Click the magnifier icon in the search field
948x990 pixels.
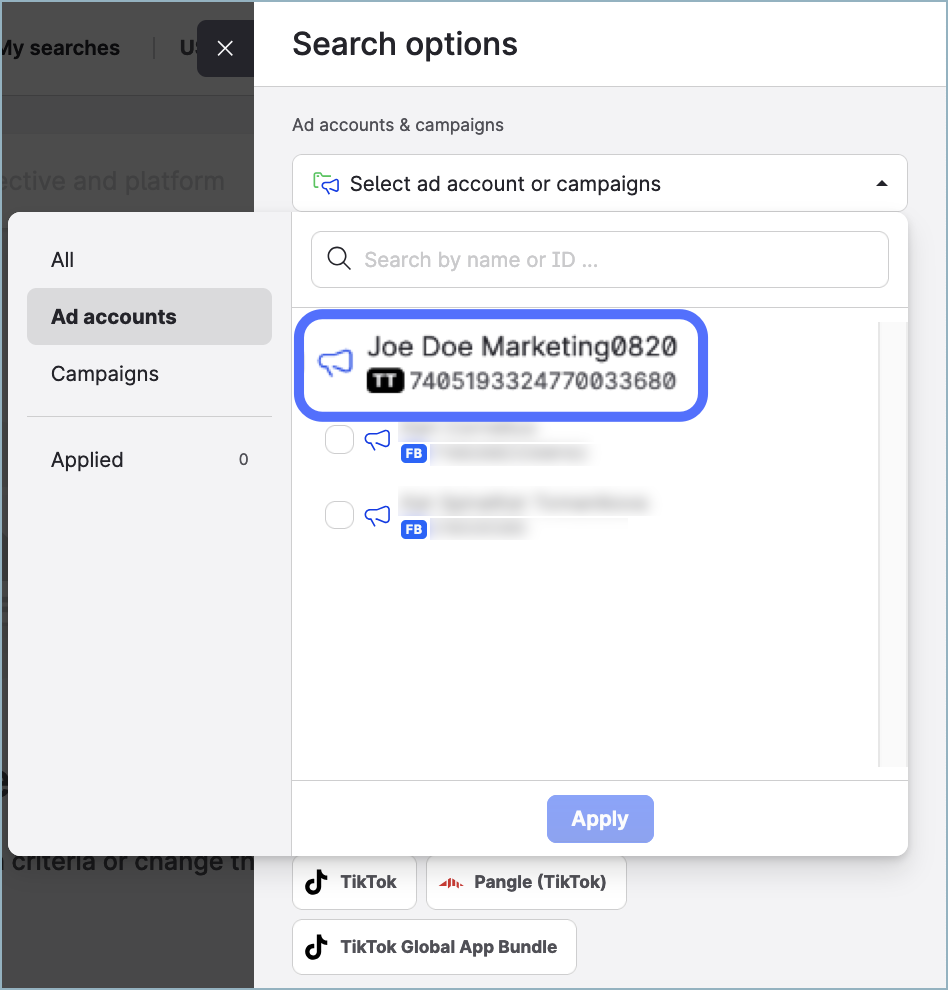click(x=339, y=260)
